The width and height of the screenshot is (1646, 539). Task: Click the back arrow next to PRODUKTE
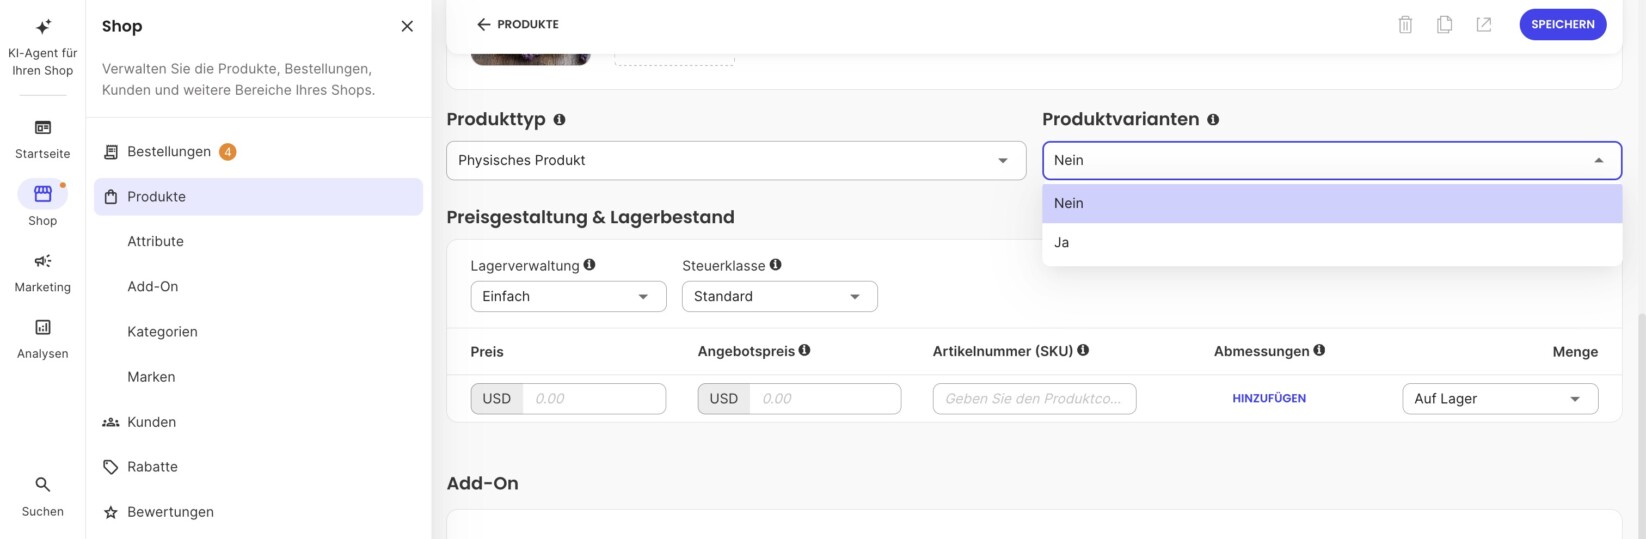click(483, 24)
